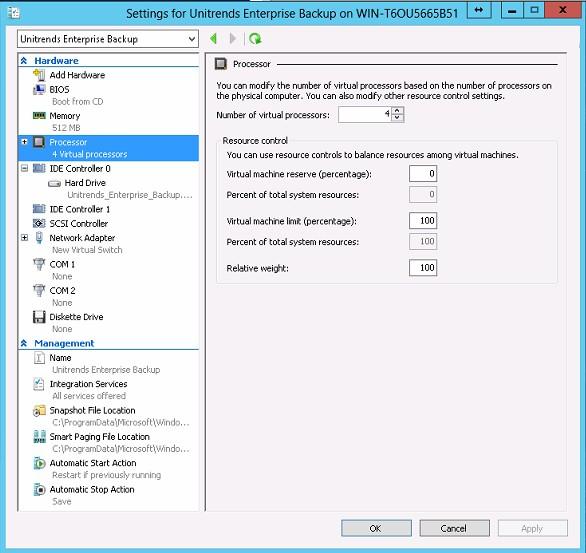Select the Add Hardware icon
586x553 pixels.
click(39, 75)
